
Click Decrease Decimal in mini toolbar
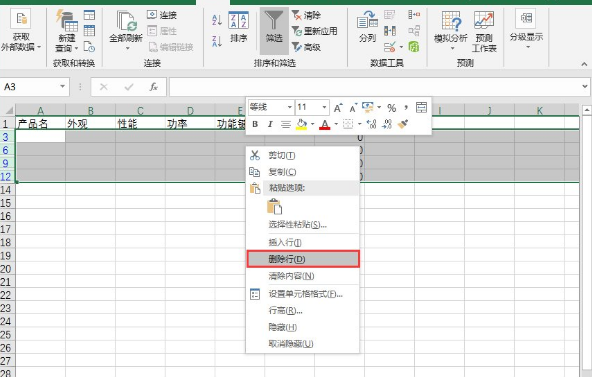pyautogui.click(x=387, y=124)
